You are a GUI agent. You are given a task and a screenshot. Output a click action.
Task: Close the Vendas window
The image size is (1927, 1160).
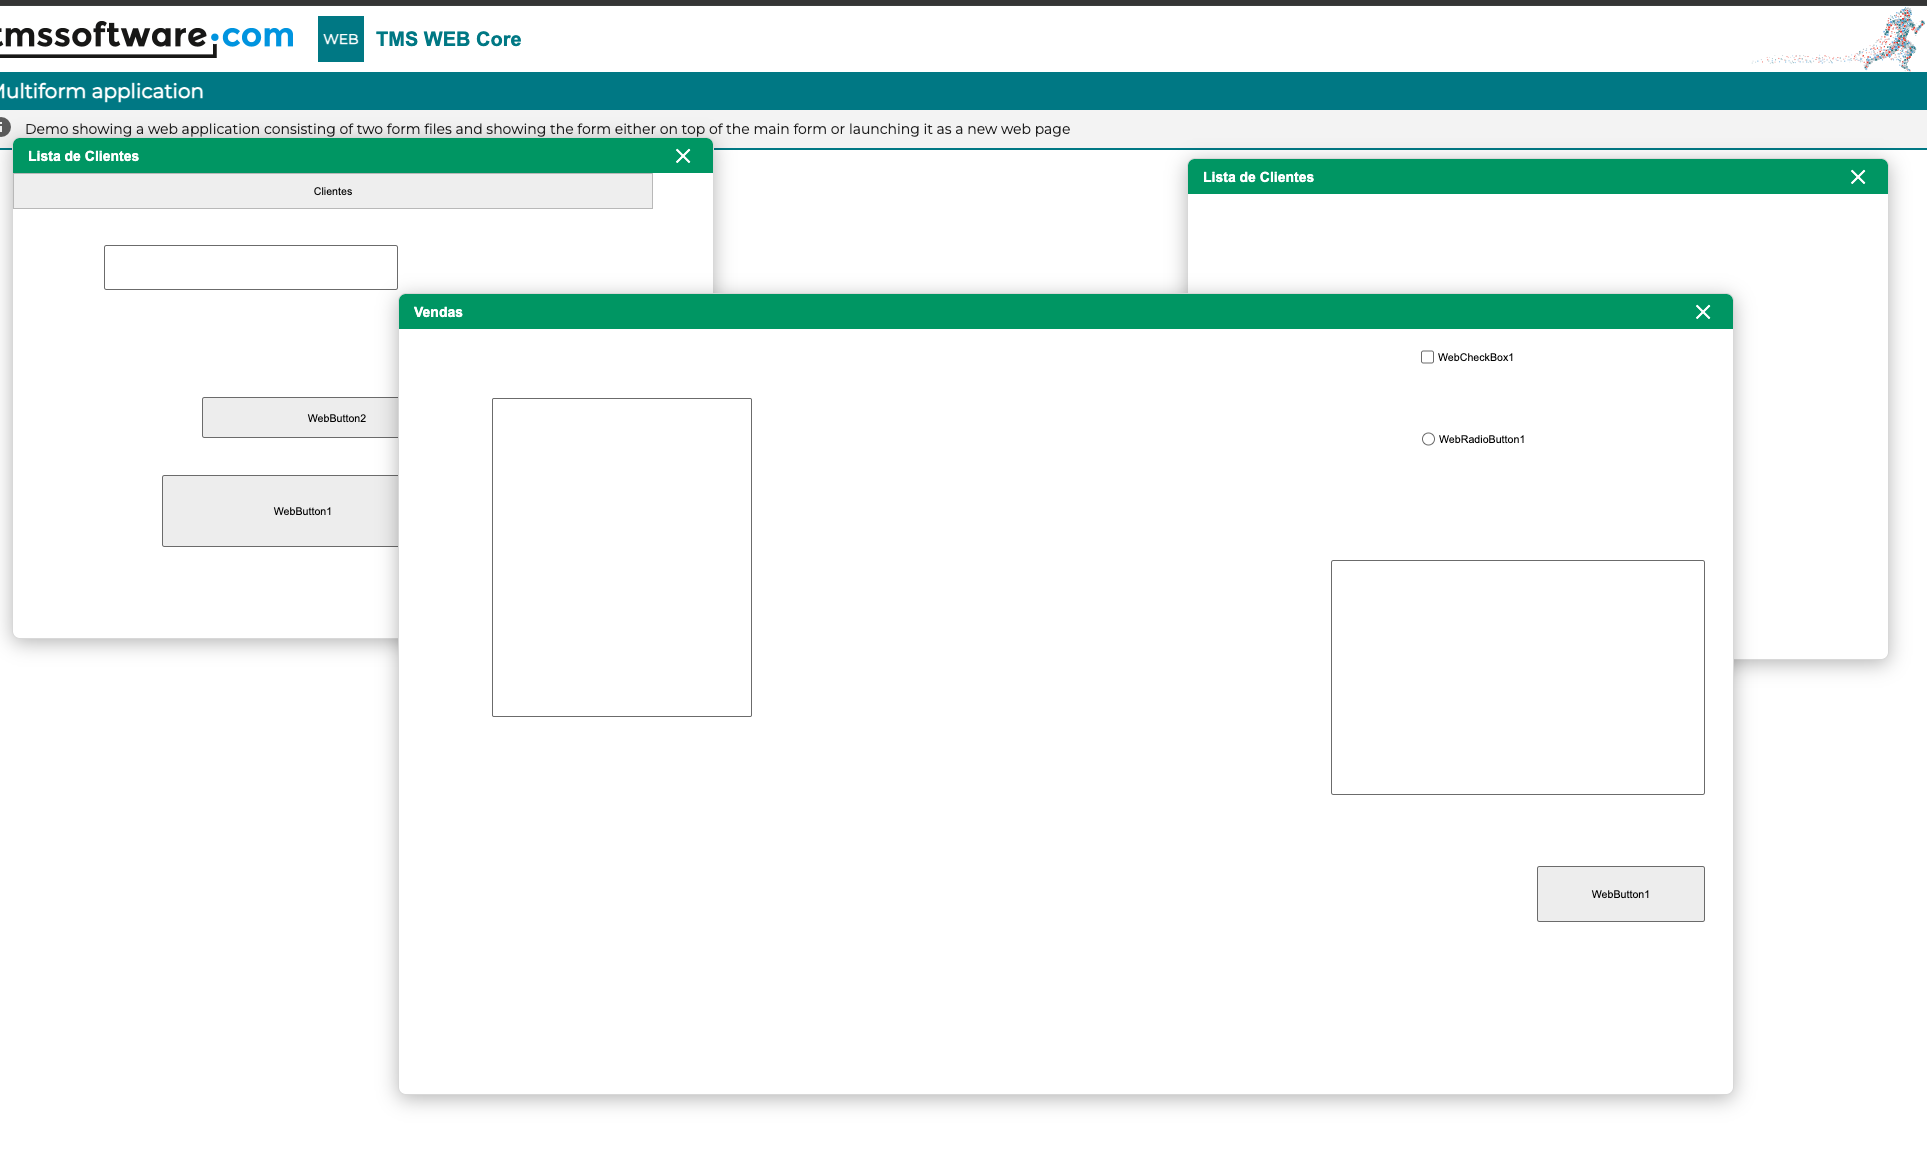[1703, 312]
